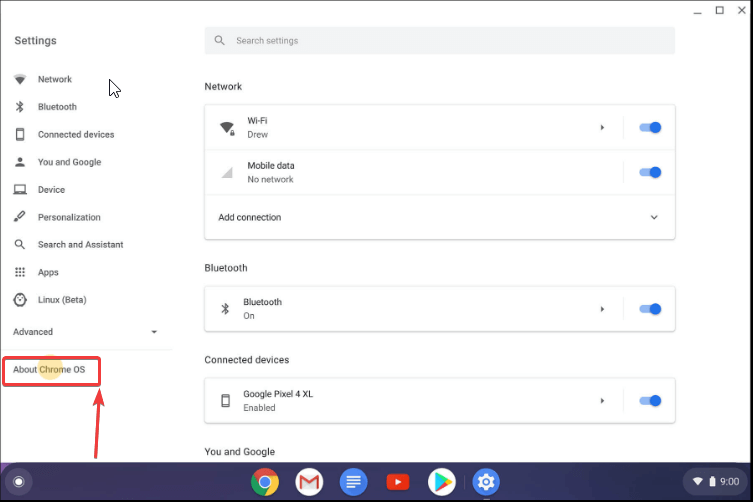The height and width of the screenshot is (502, 753).
Task: Click the phone icon beside Google Pixel 4 XL
Action: (225, 401)
